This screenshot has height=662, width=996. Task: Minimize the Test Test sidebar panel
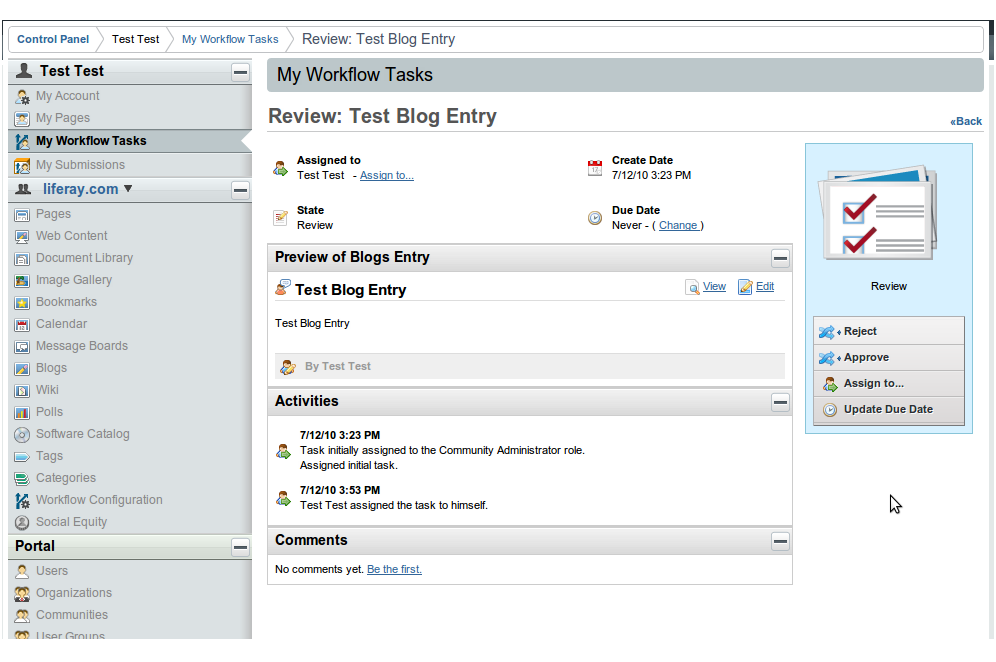pos(240,72)
